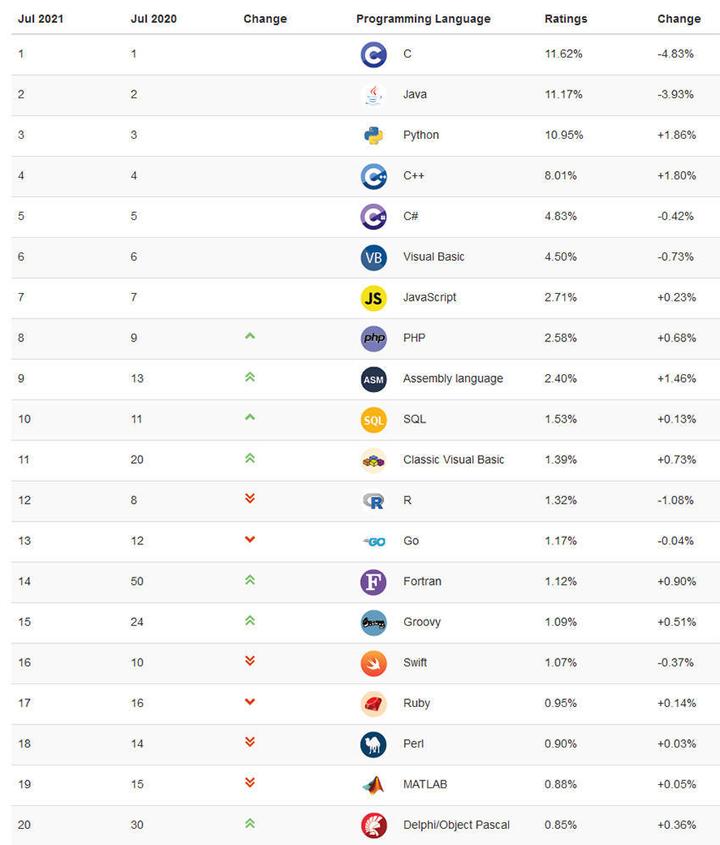Click the Python snake logo icon

(373, 135)
